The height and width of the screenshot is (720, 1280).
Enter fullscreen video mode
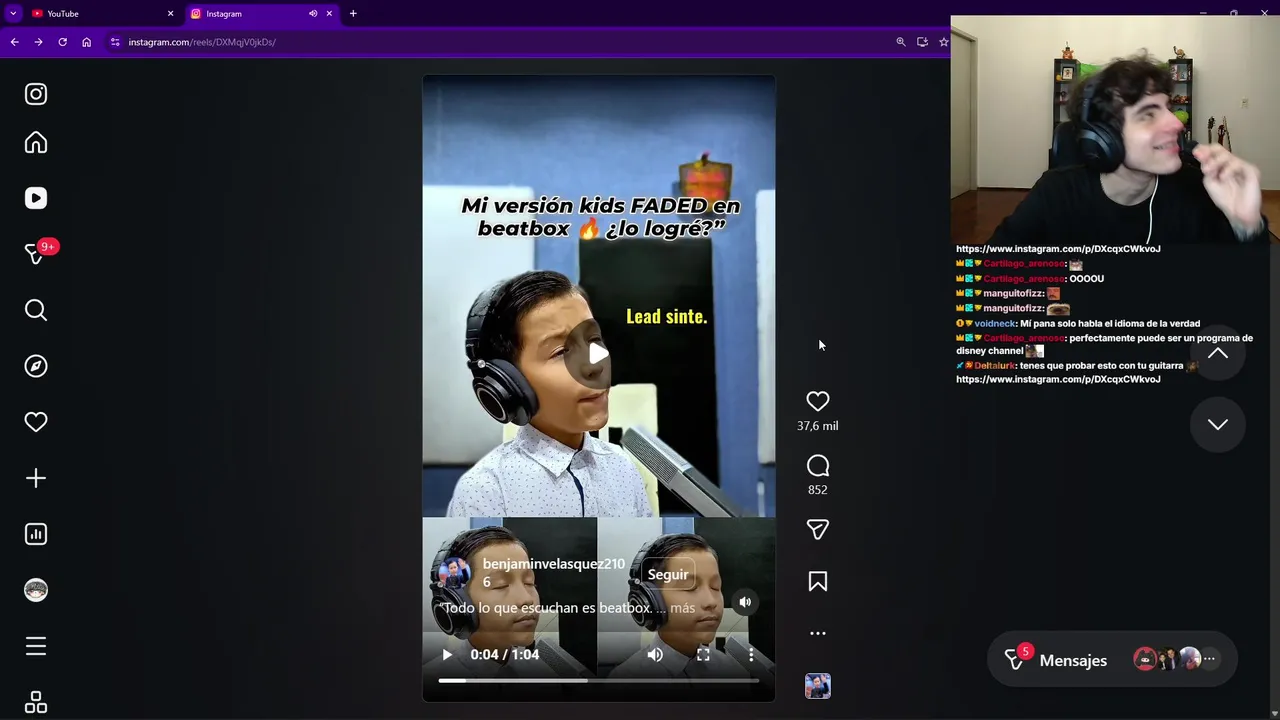click(703, 655)
